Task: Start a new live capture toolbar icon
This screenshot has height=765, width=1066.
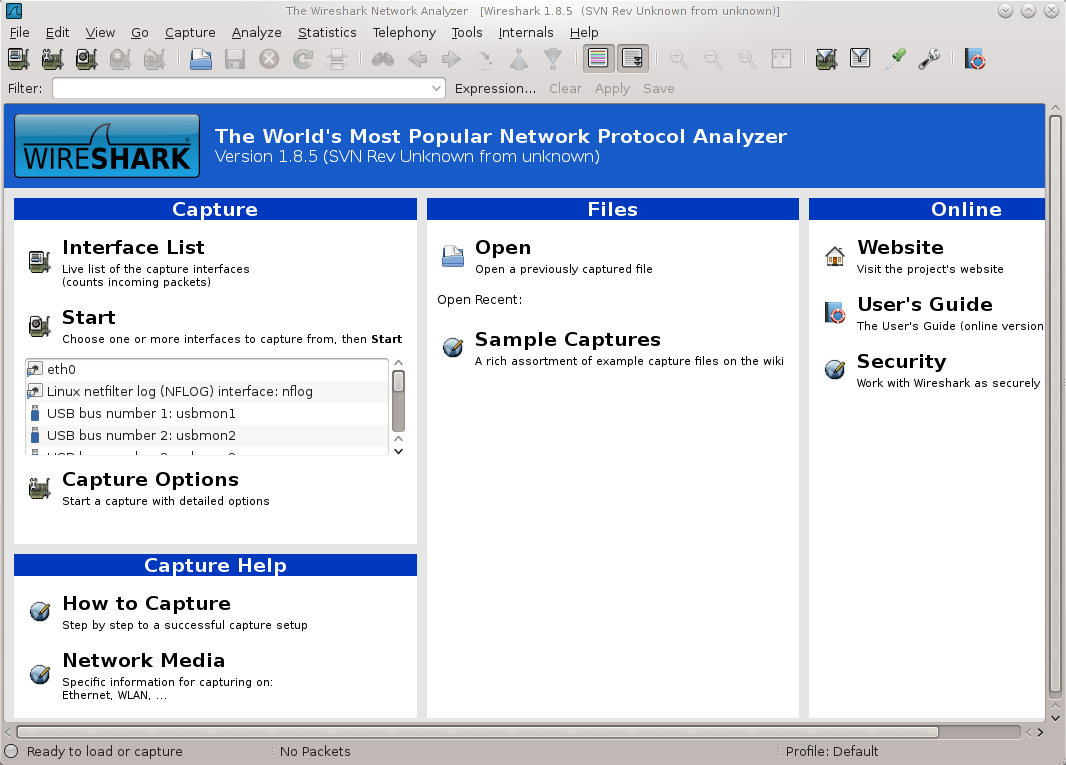Action: pos(87,59)
